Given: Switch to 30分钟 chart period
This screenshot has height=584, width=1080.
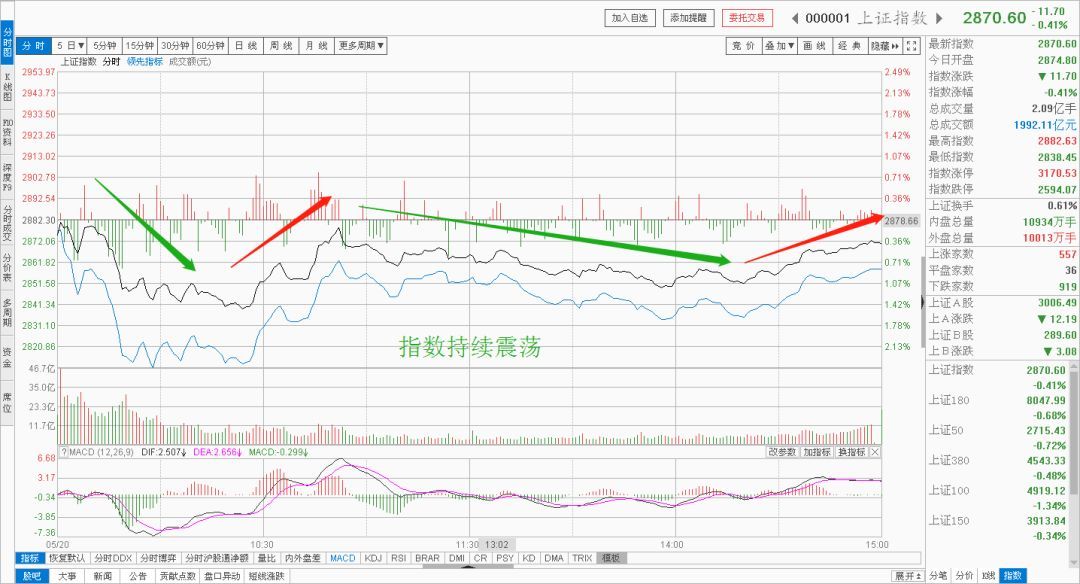Looking at the screenshot, I should [x=175, y=45].
